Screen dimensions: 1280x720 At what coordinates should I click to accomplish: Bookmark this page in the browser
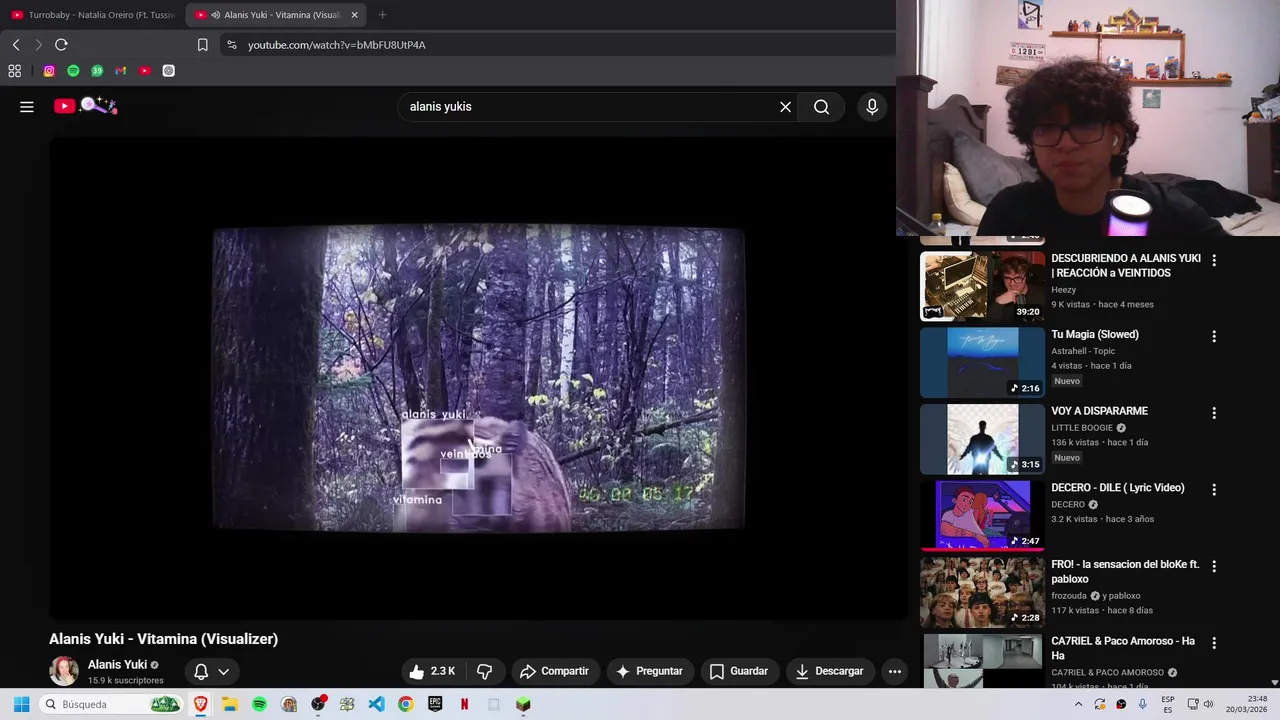click(203, 45)
